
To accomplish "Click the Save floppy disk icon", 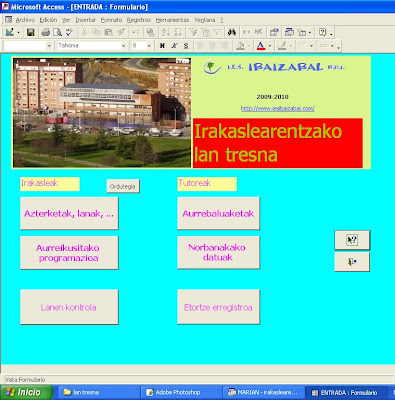I will (31, 32).
